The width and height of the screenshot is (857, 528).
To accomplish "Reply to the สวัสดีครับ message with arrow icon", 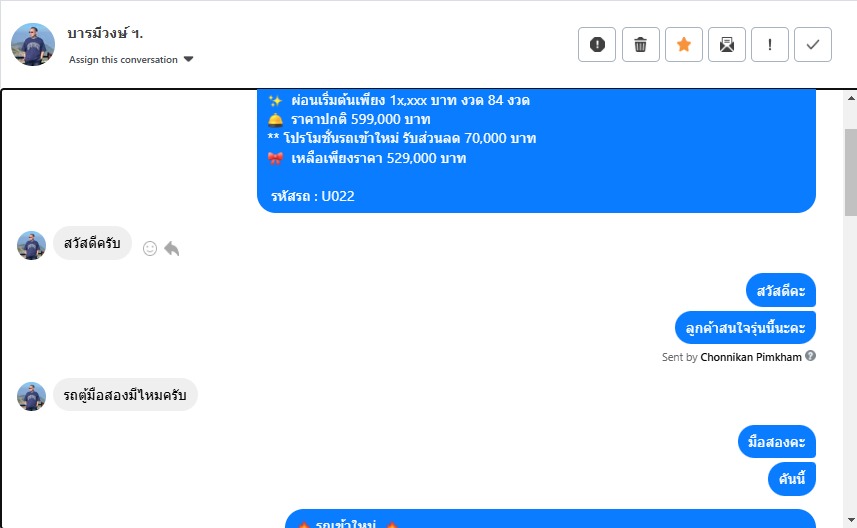I will [172, 249].
